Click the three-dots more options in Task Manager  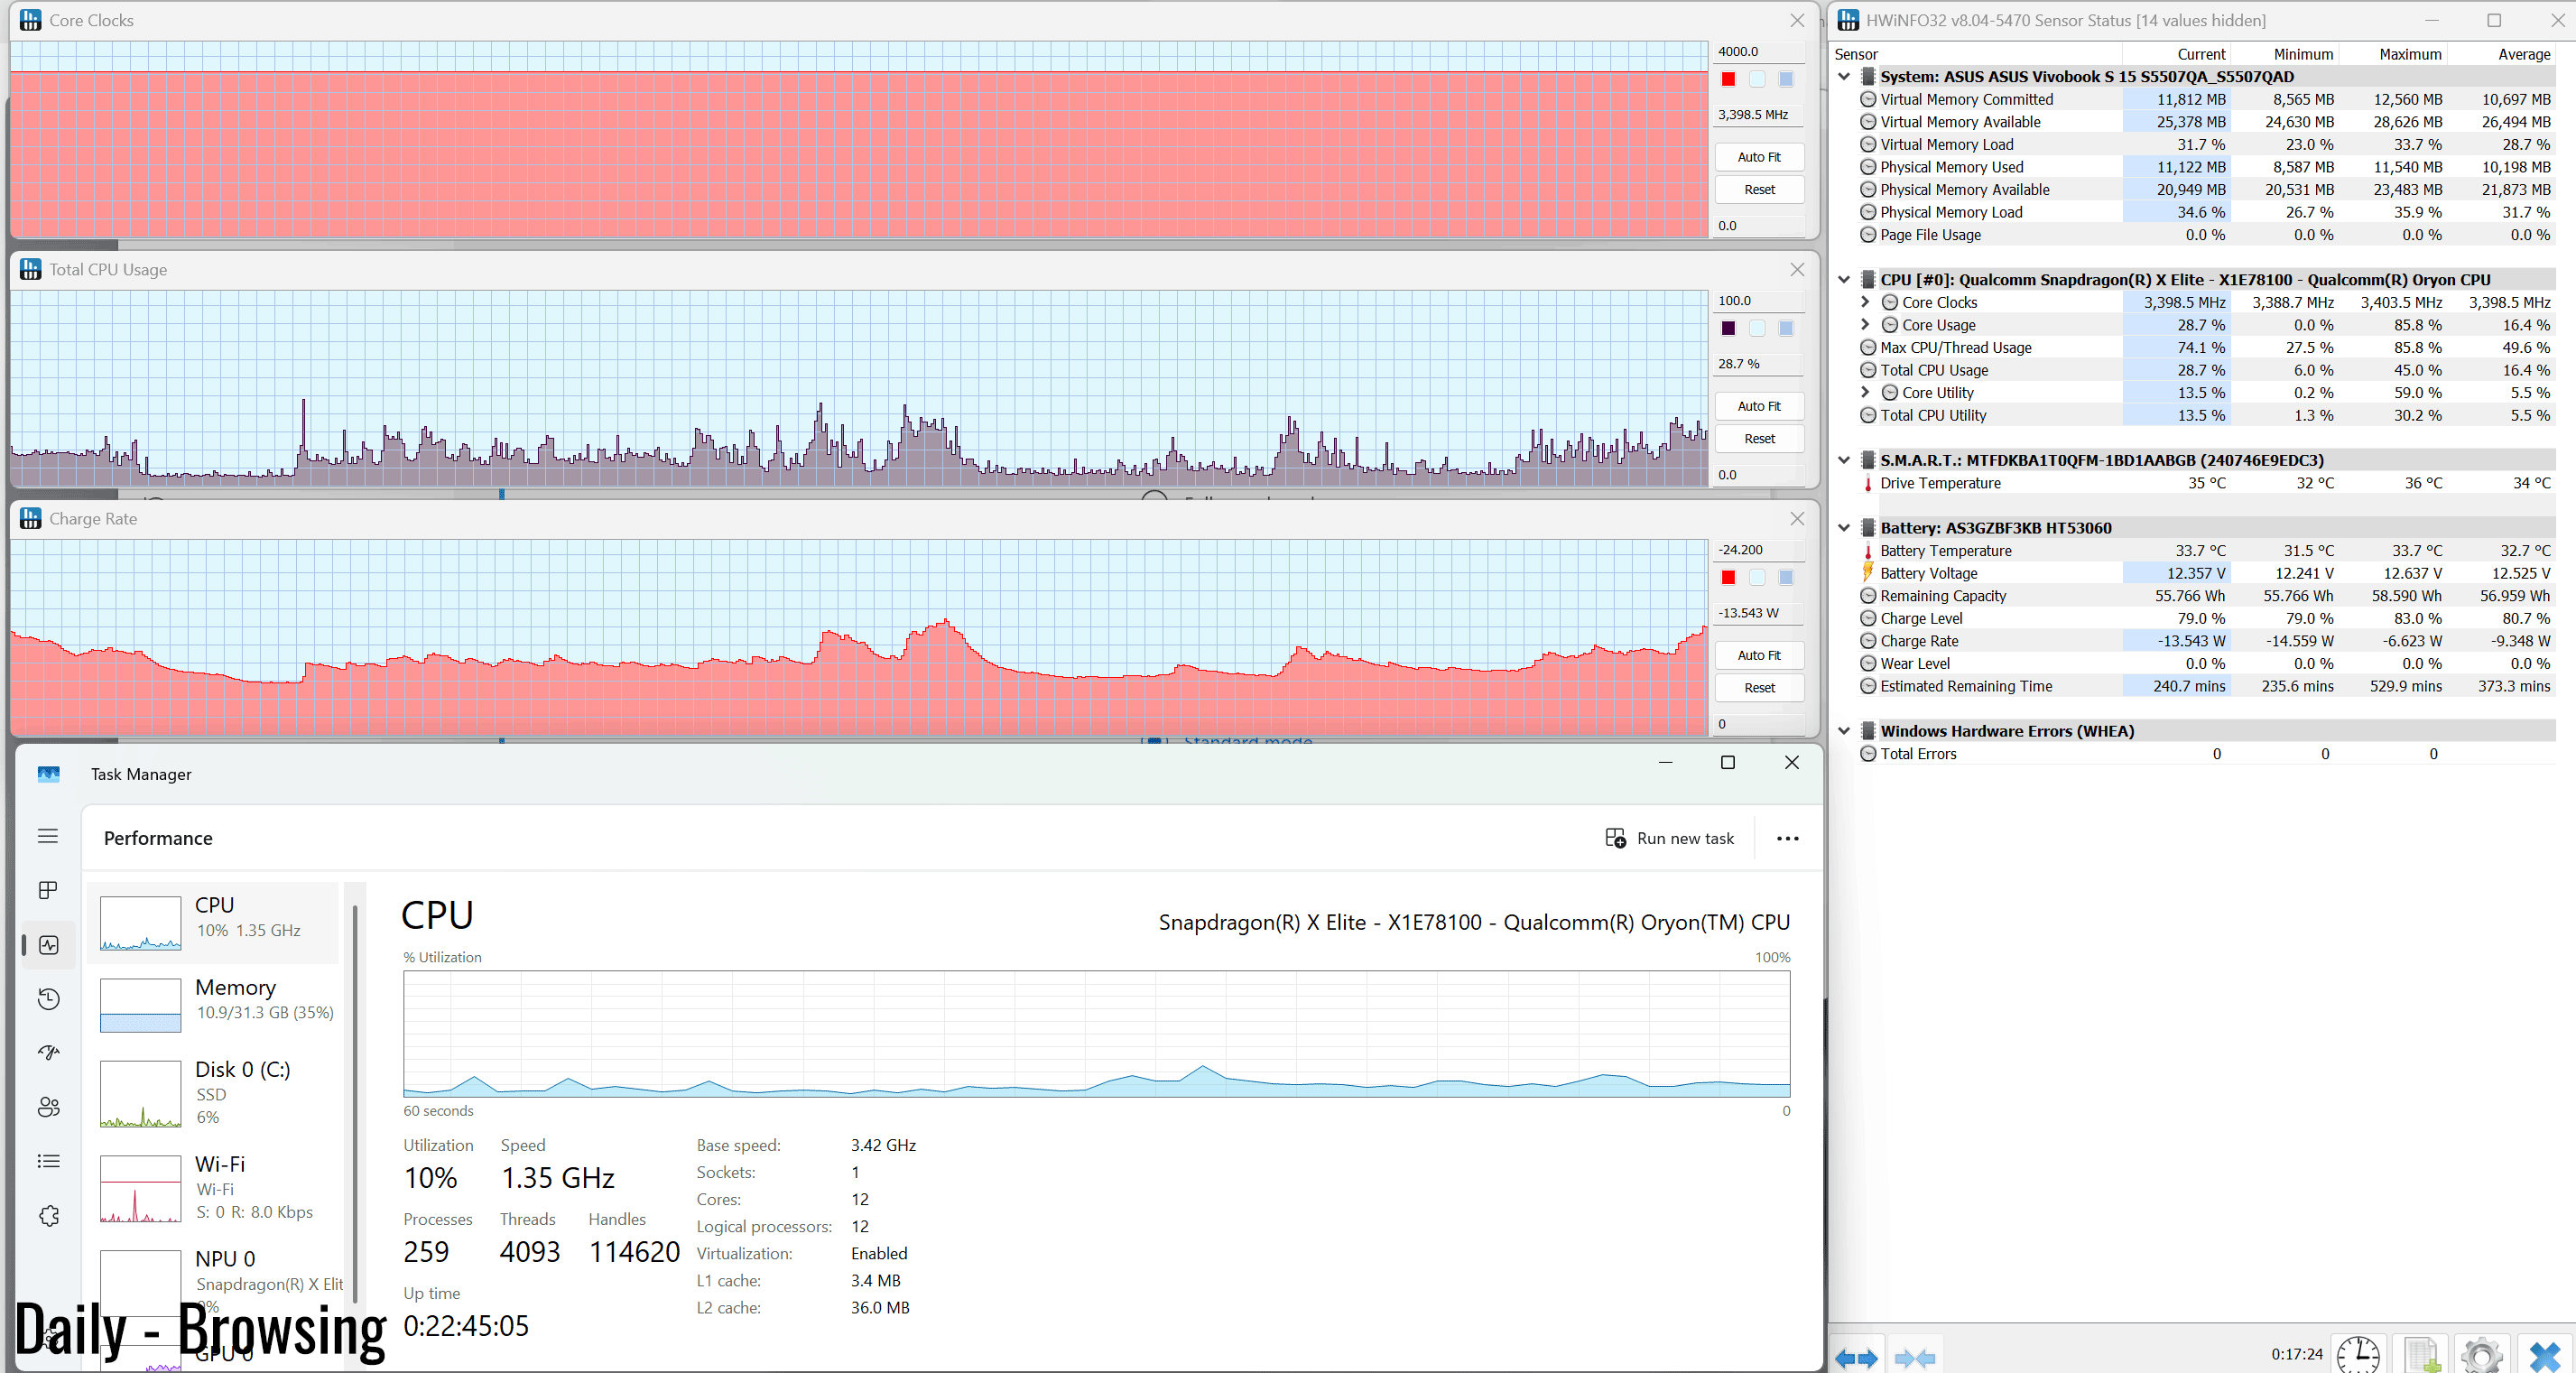coord(1787,839)
